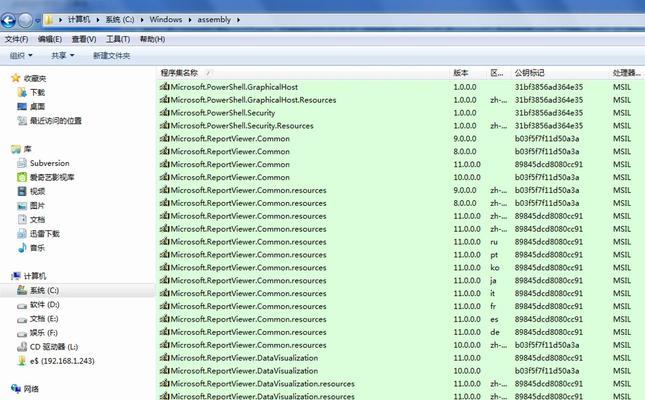
Task: Open the 共享 toolbar dropdown
Action: [x=63, y=55]
